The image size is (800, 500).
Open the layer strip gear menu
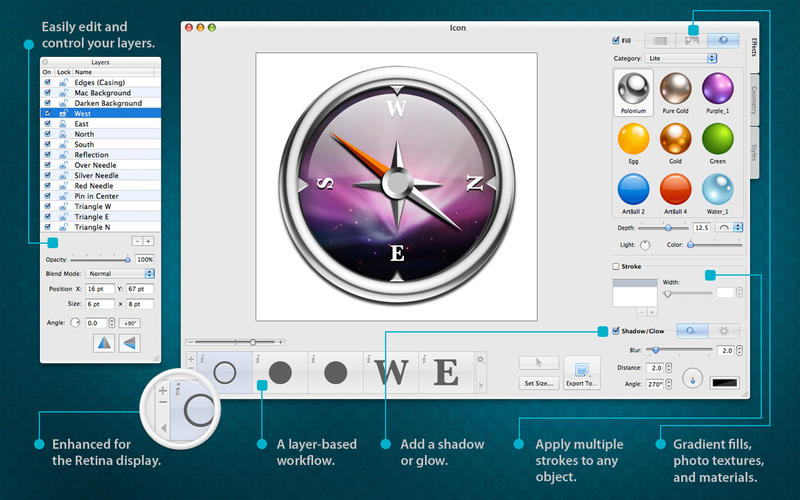coord(480,358)
